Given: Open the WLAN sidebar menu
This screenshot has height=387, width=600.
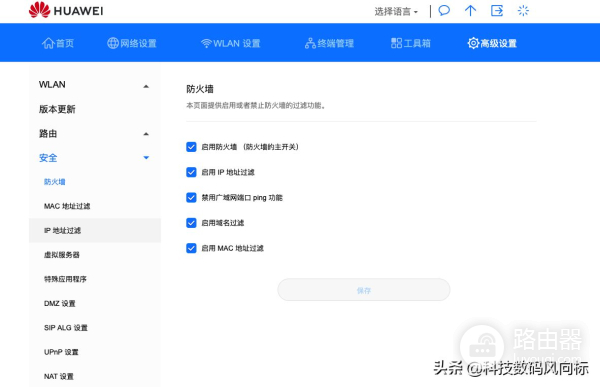Looking at the screenshot, I should [x=52, y=85].
